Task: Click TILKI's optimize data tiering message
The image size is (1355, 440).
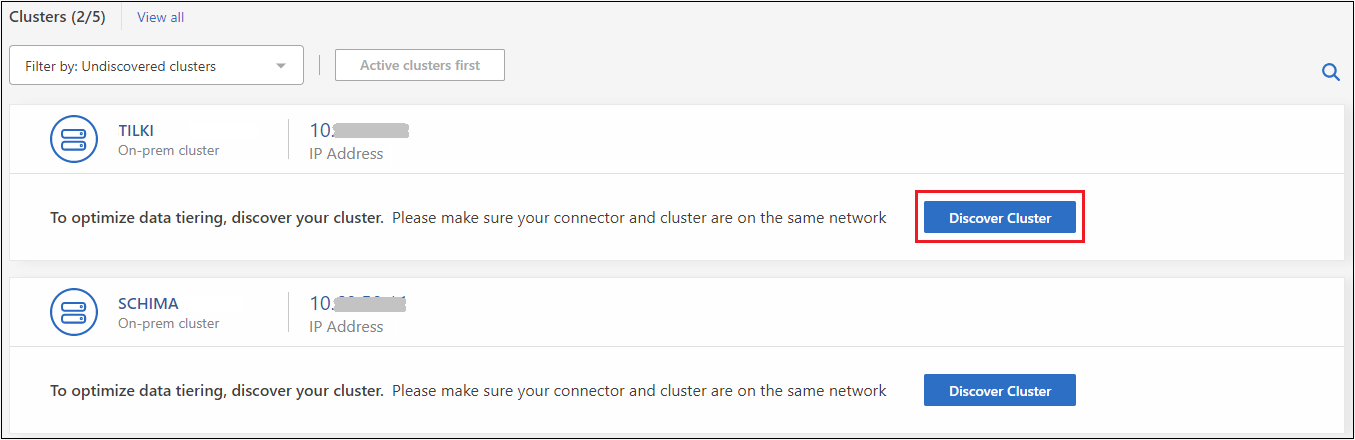Action: (468, 218)
